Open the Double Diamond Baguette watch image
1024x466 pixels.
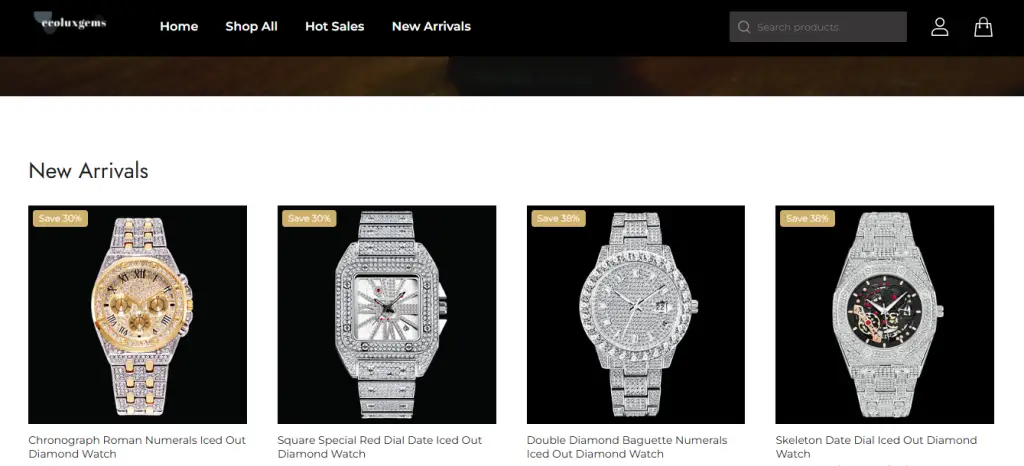coord(635,315)
